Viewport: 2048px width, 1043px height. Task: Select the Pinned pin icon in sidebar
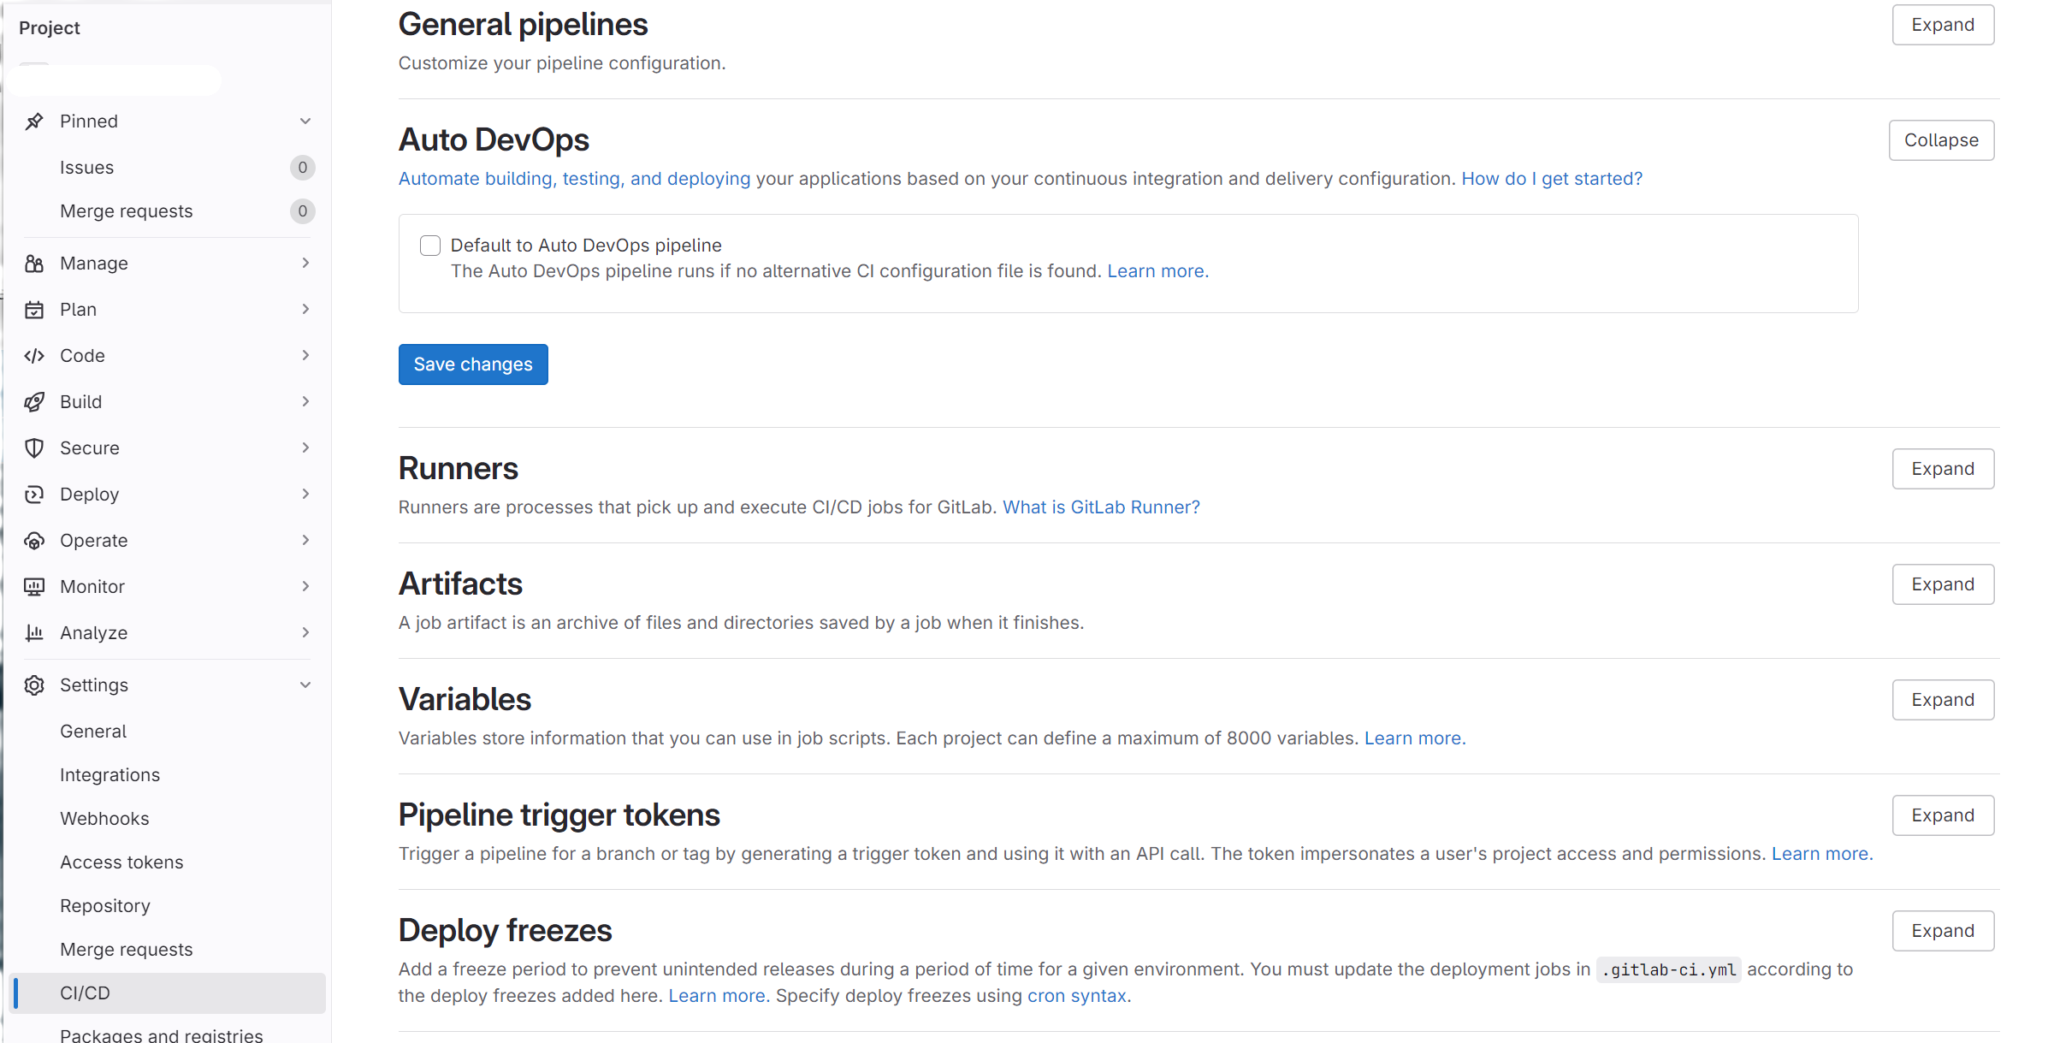coord(35,120)
